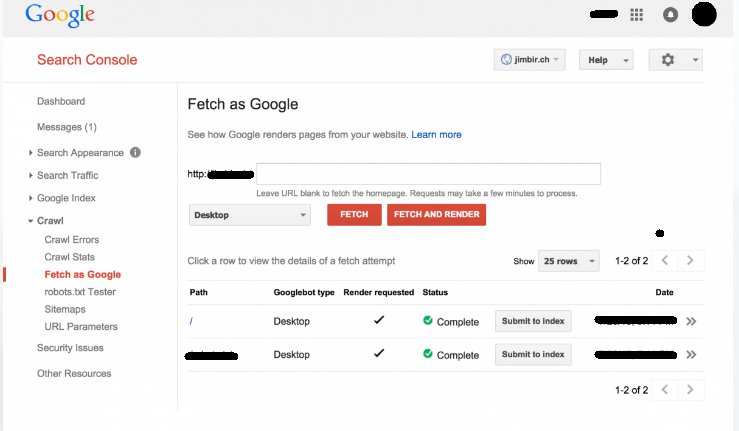
Task: Open robots.txt Tester
Action: pyautogui.click(x=80, y=292)
